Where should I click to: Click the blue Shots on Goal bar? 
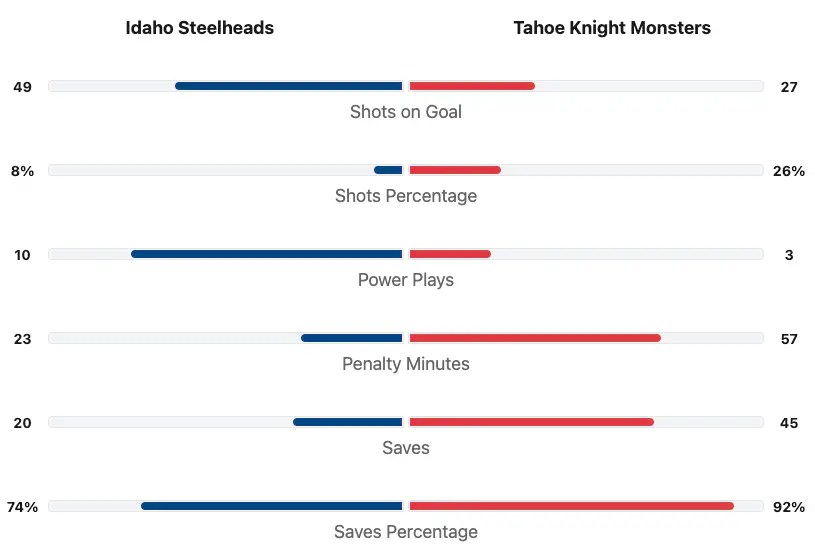(x=289, y=86)
